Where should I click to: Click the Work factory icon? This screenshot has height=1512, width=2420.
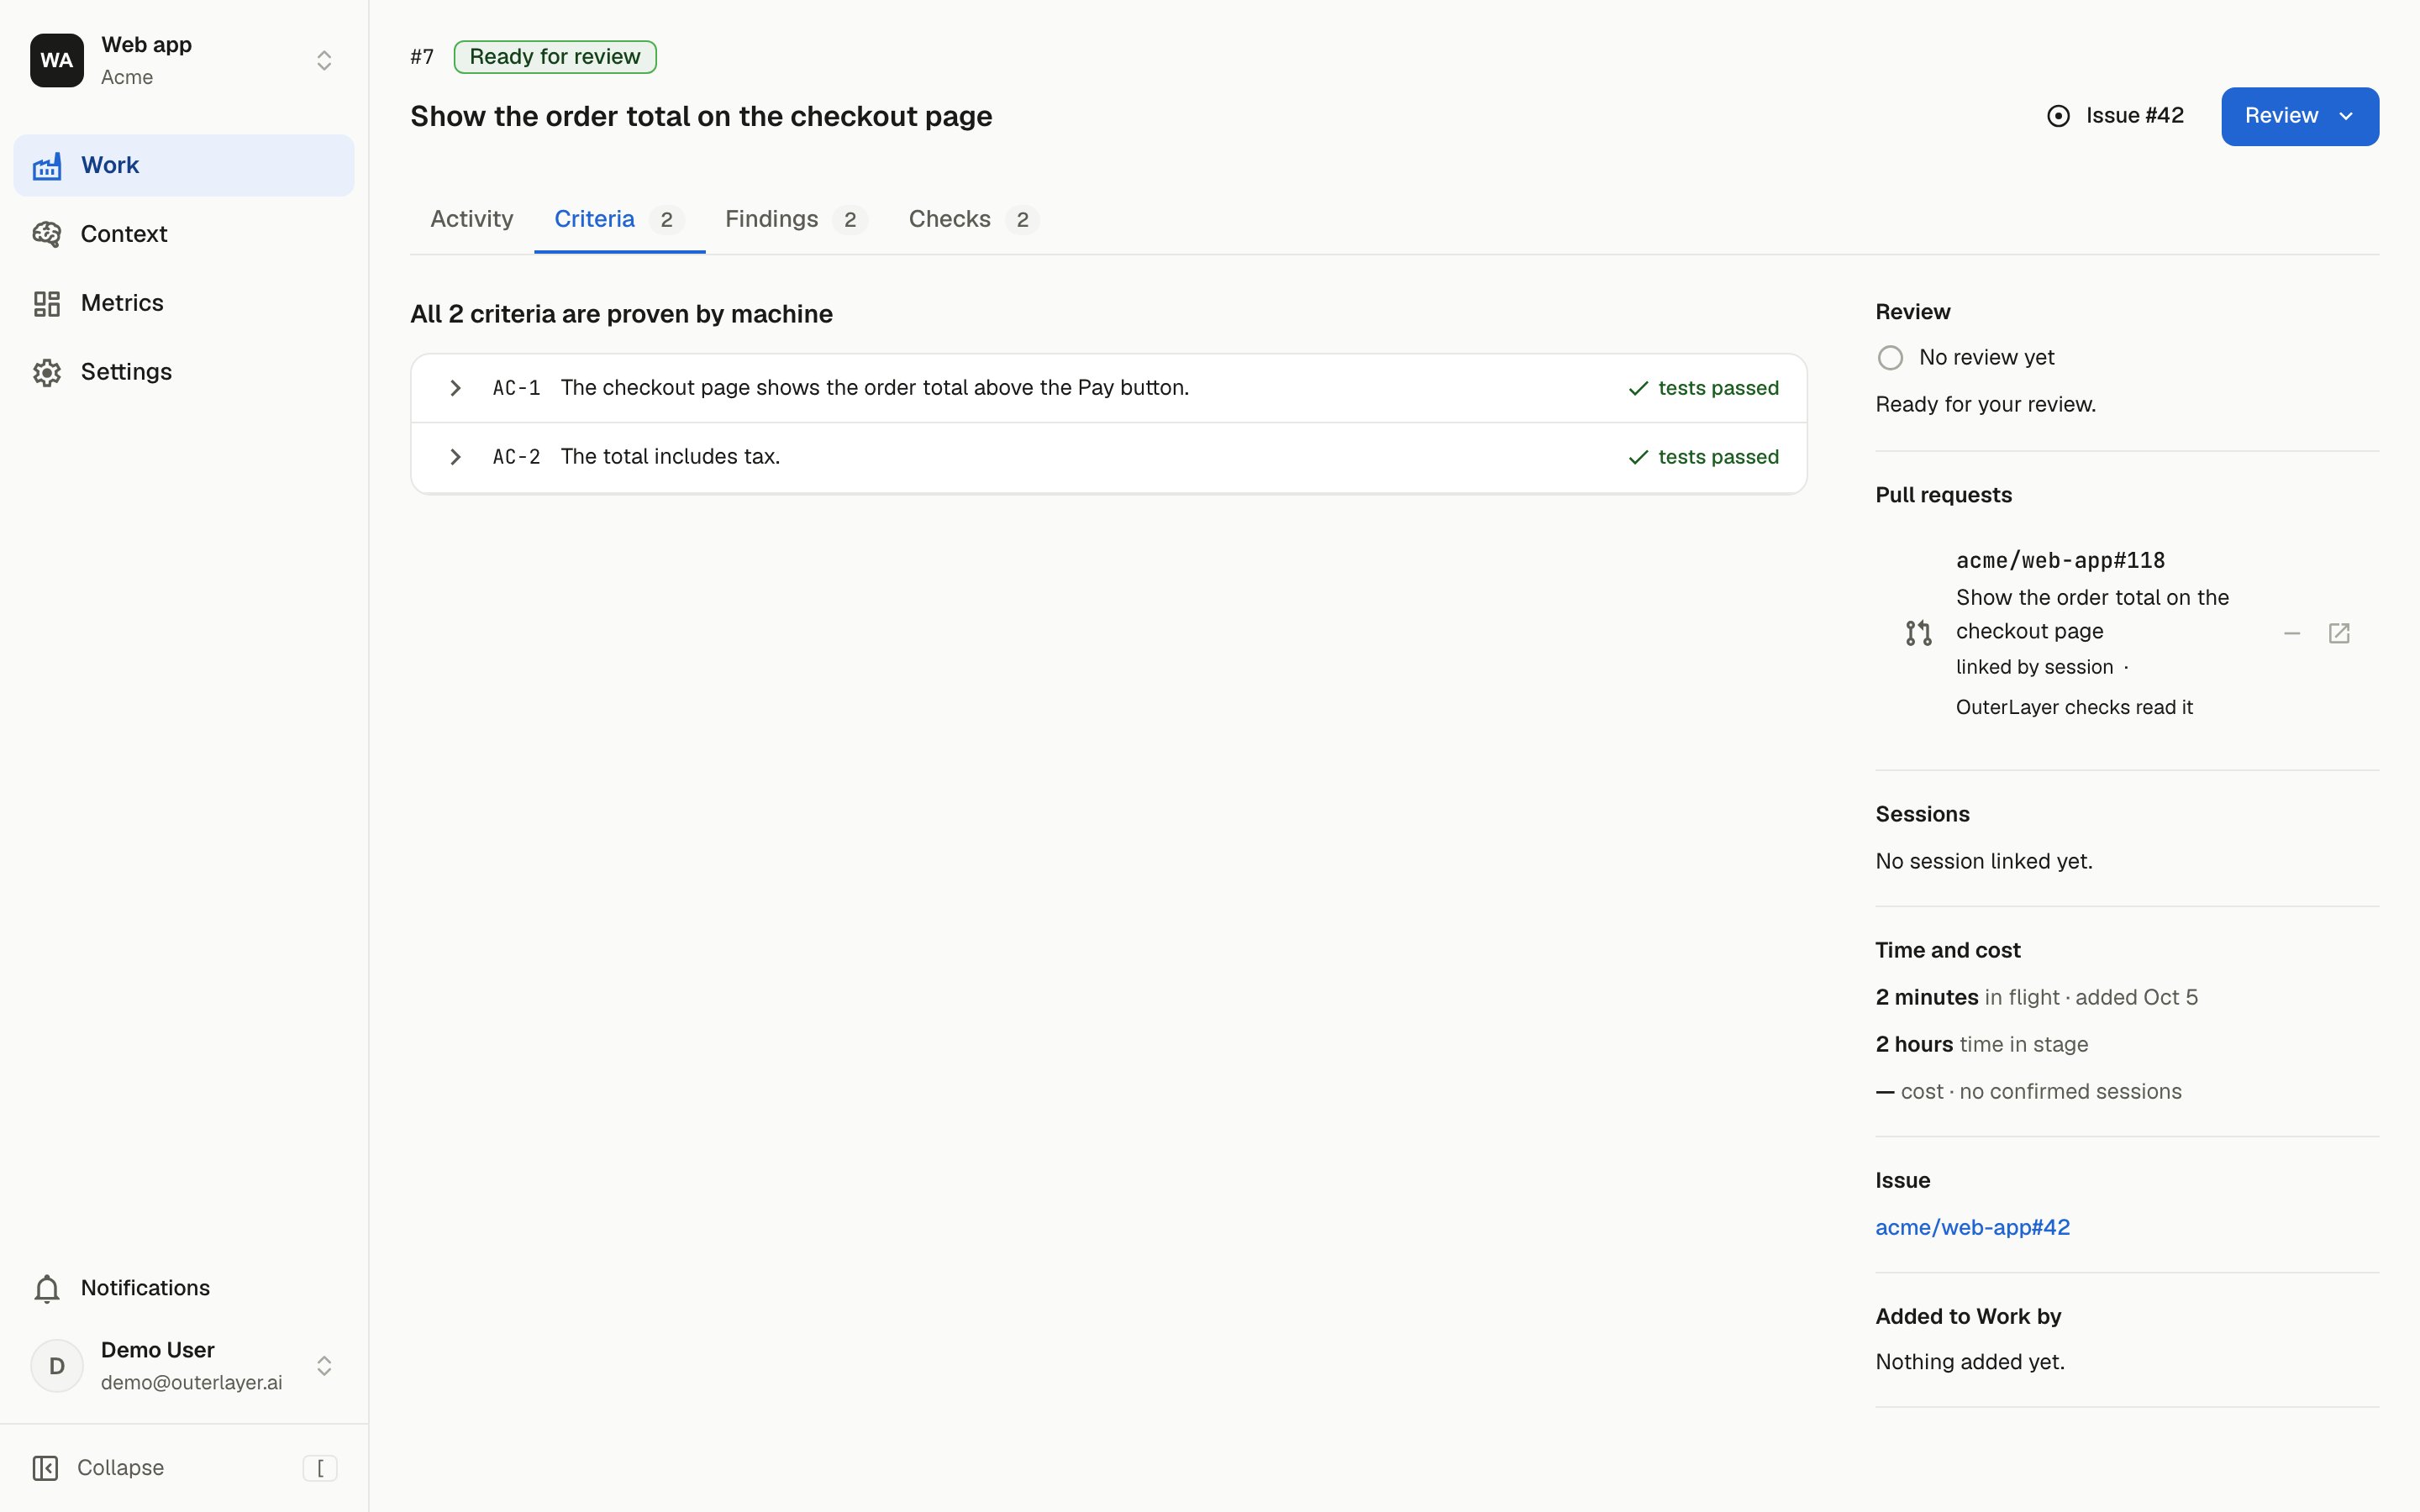coord(47,166)
